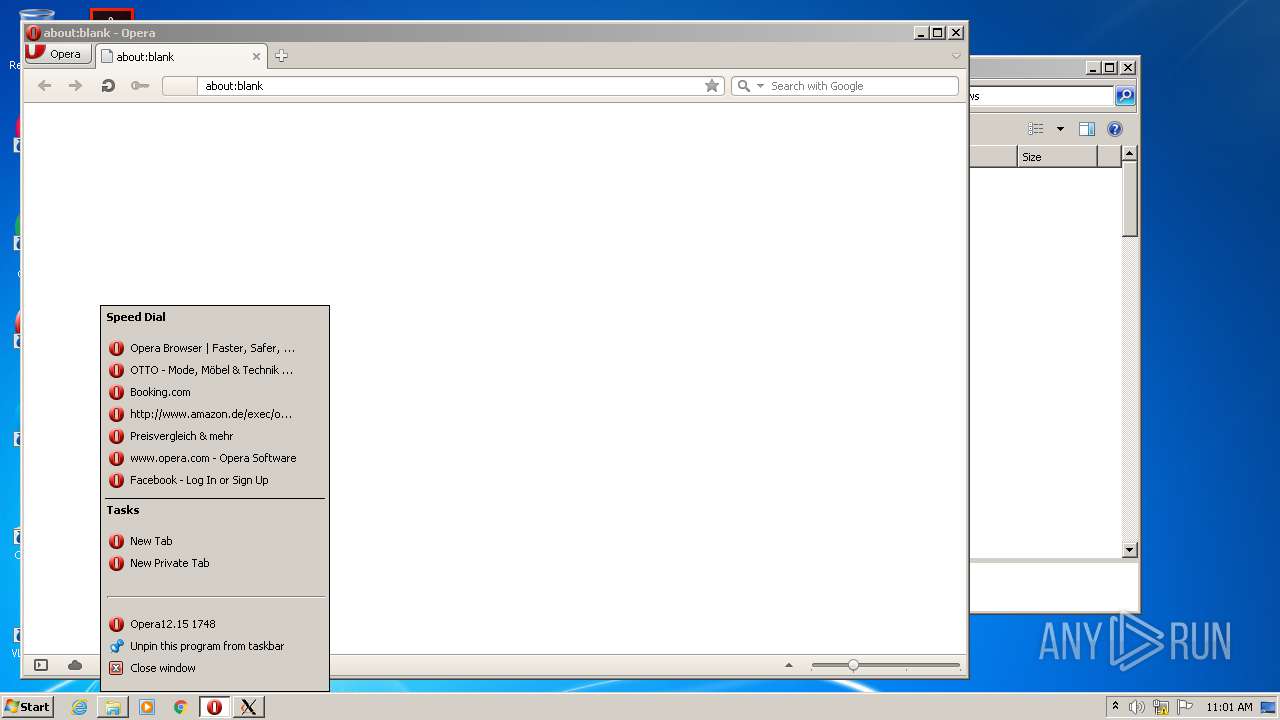
Task: Open Opera Browser Speed Dial entry
Action: (x=215, y=348)
